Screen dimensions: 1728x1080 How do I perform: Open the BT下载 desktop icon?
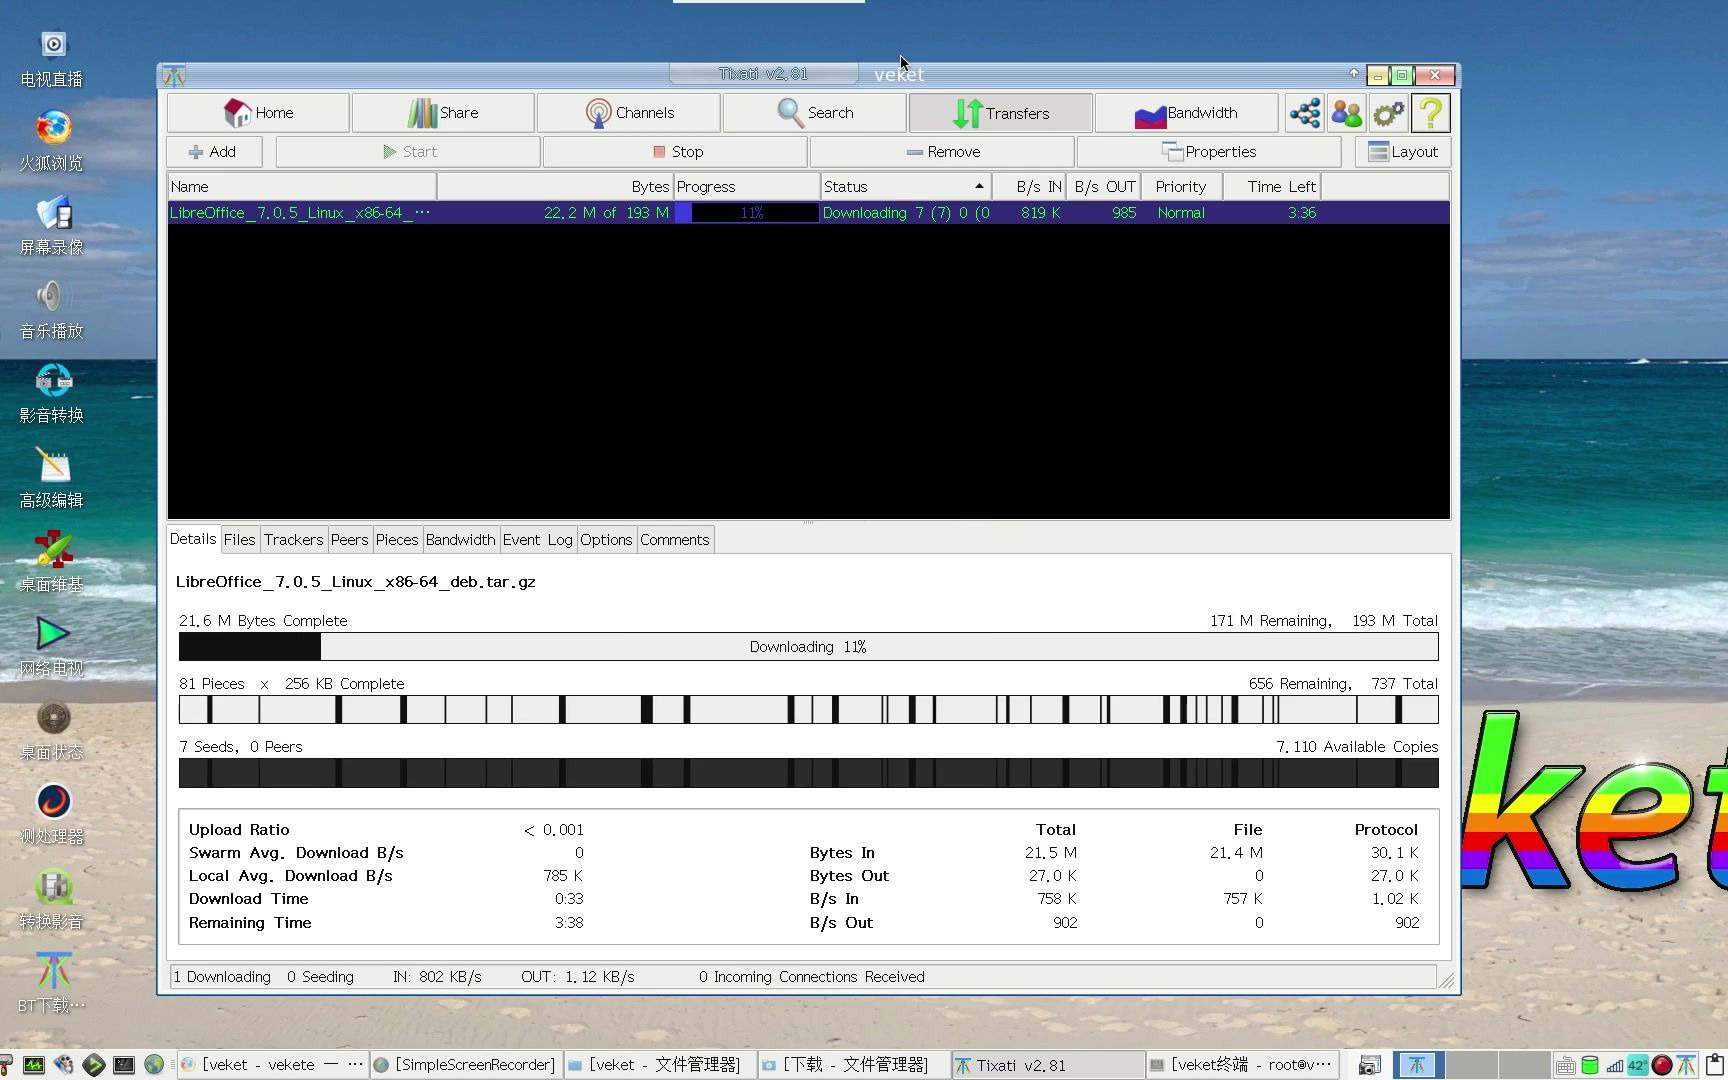click(x=52, y=985)
